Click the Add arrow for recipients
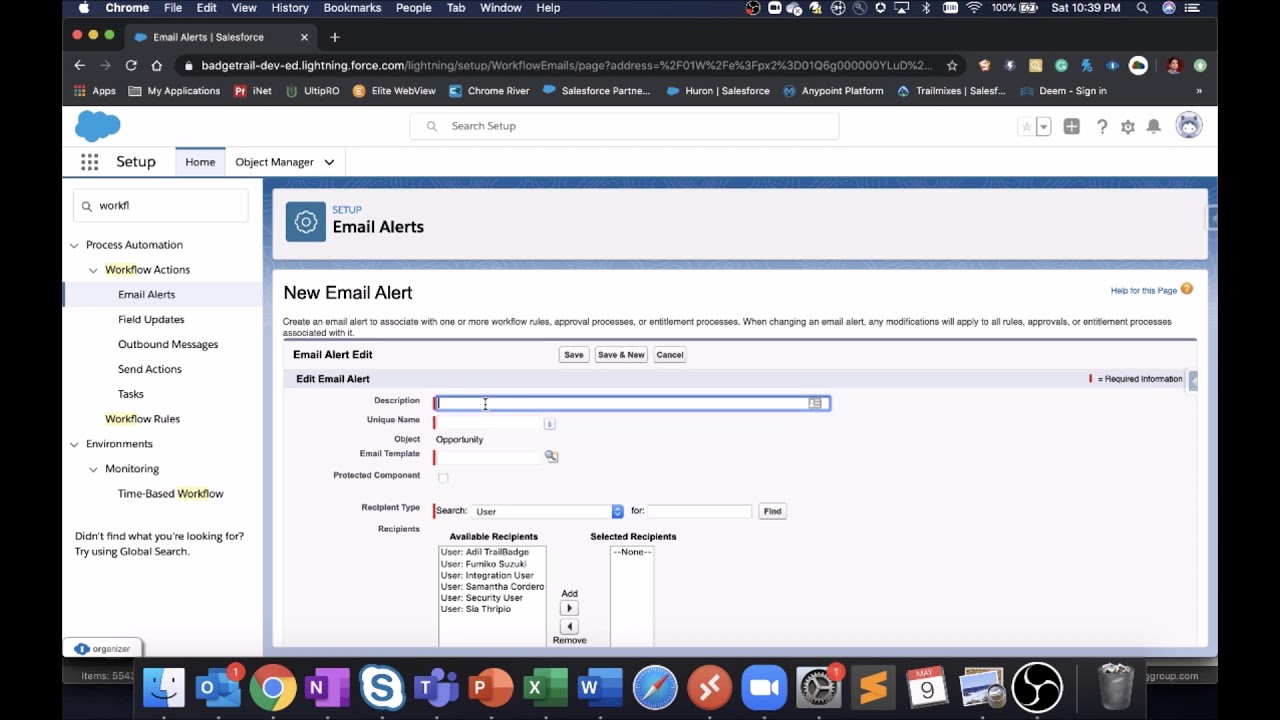Screen dimensions: 1280x720 (x=569, y=608)
